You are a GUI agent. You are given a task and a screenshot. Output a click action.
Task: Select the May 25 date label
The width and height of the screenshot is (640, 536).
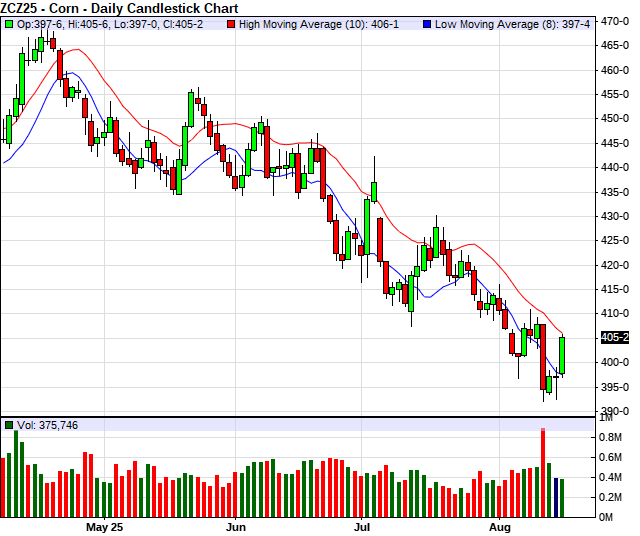[x=104, y=525]
